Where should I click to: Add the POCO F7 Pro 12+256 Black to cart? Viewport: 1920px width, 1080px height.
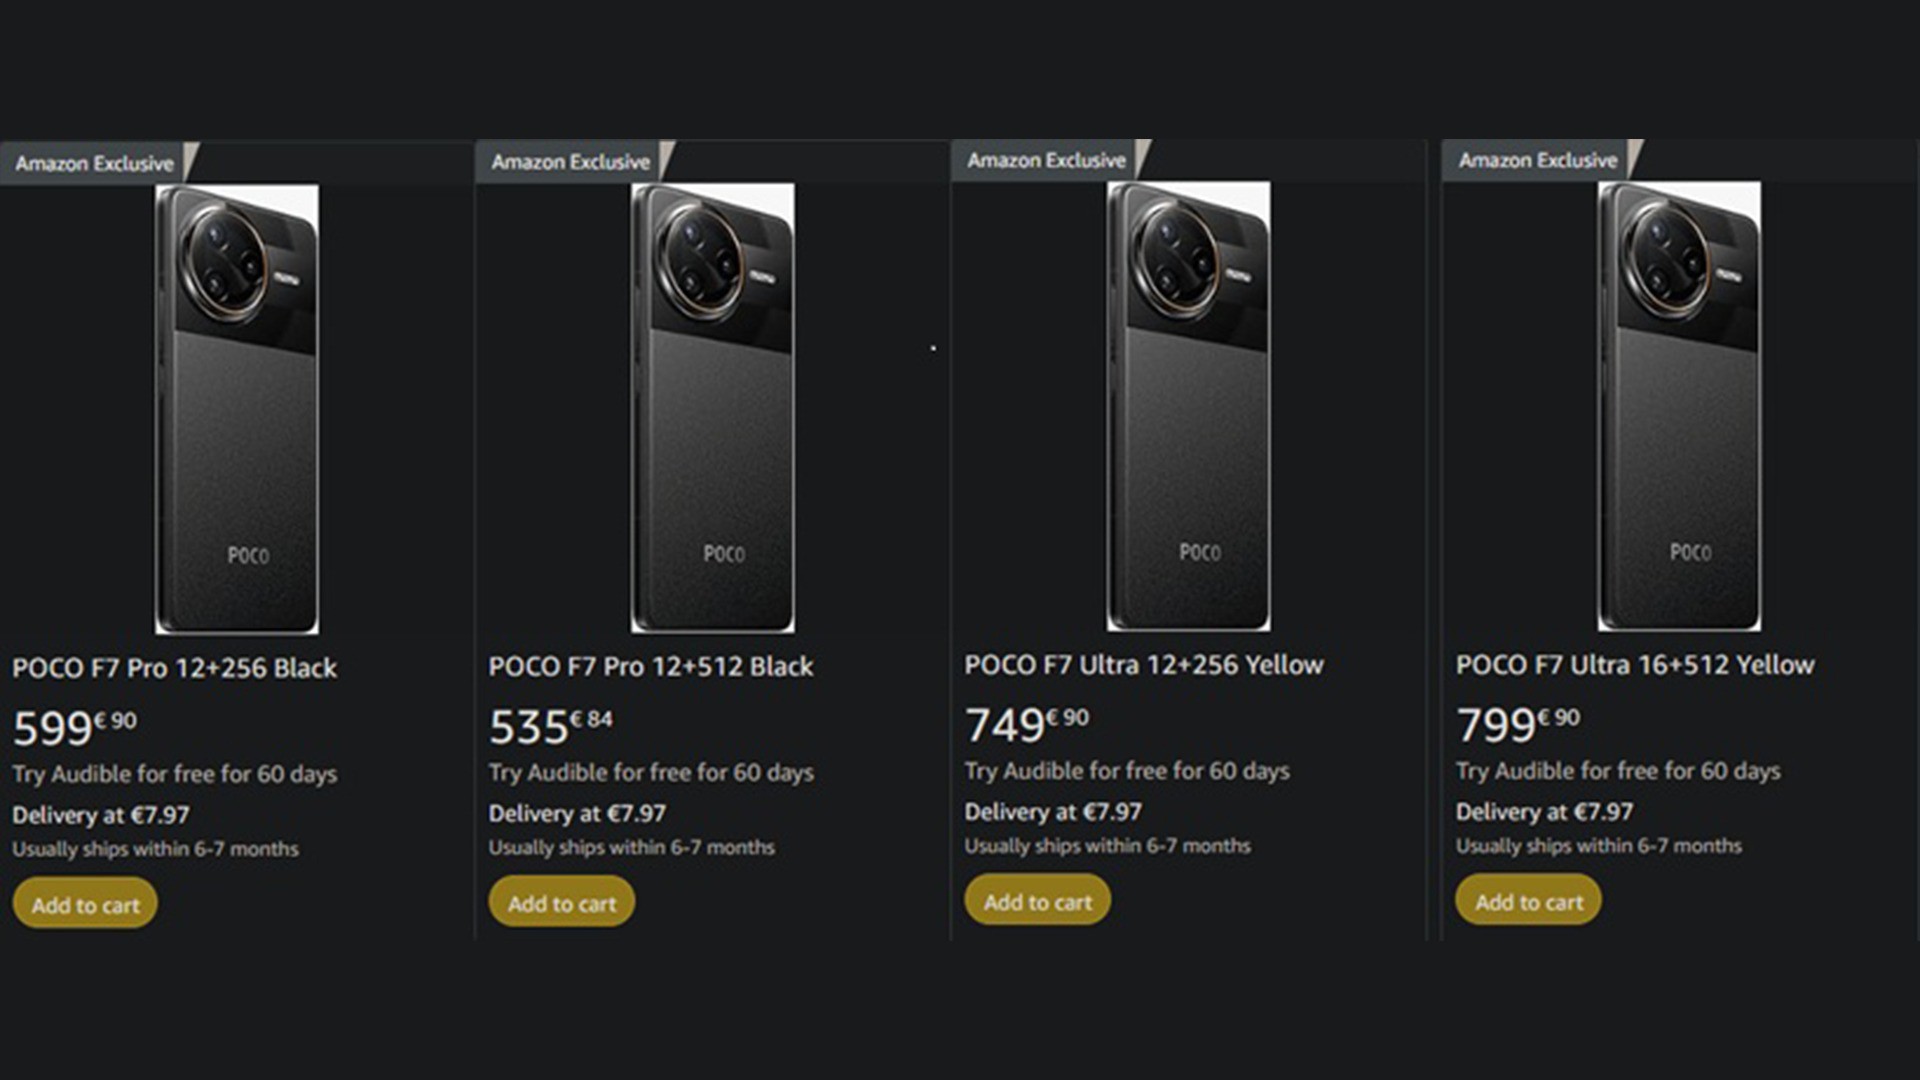84,903
